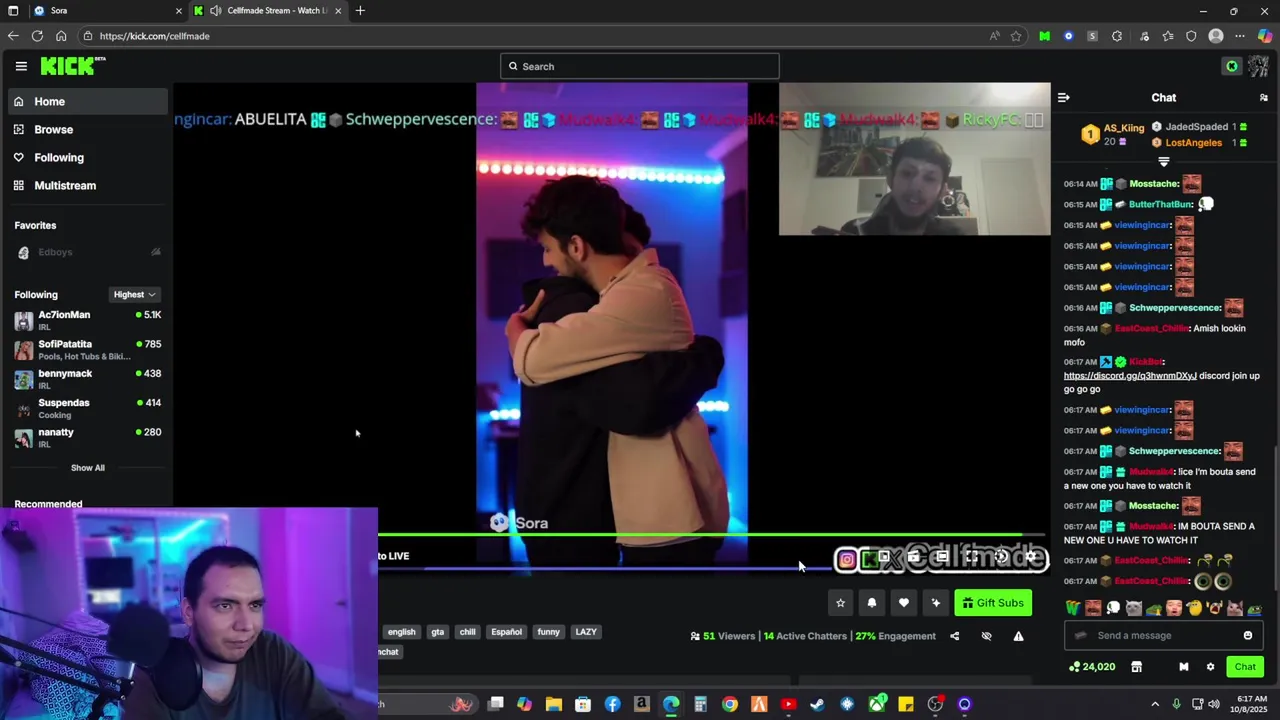Click the KICK logo

pyautogui.click(x=72, y=66)
